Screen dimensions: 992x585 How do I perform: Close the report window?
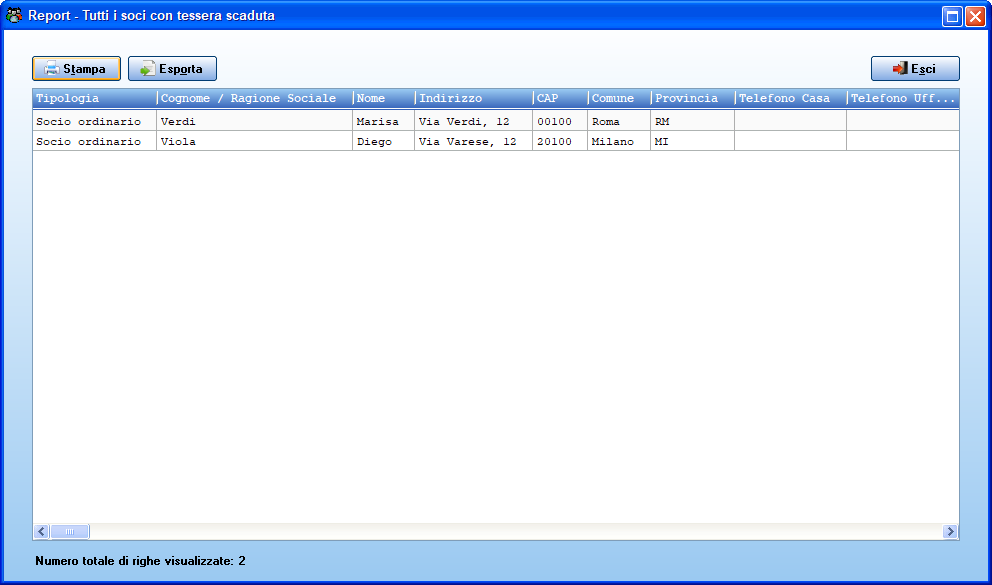(975, 16)
